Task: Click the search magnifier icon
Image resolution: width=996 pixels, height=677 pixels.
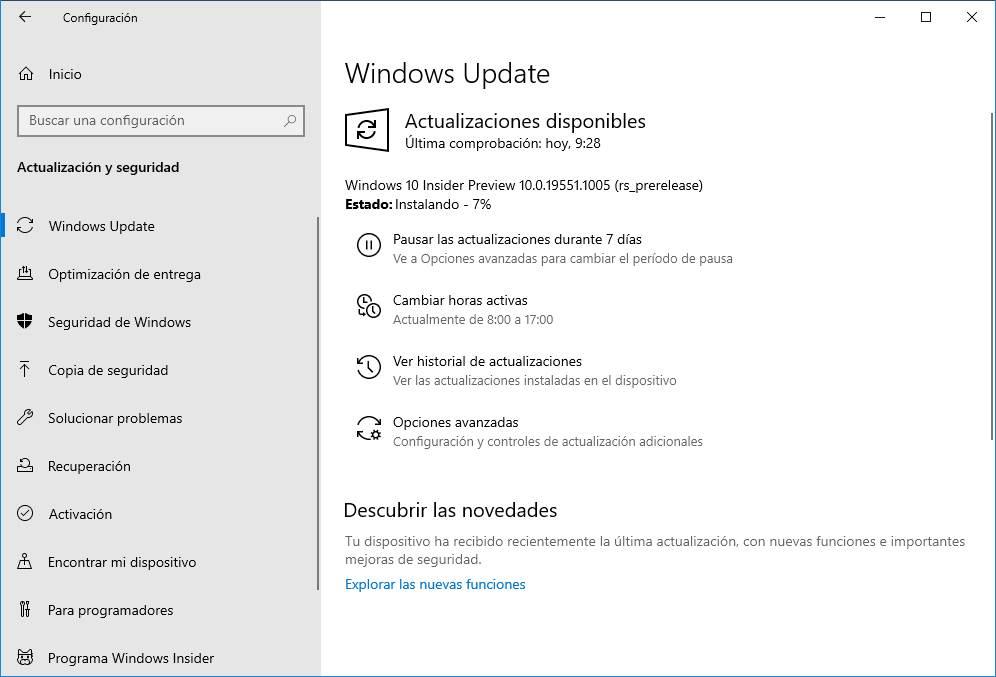Action: [x=290, y=120]
